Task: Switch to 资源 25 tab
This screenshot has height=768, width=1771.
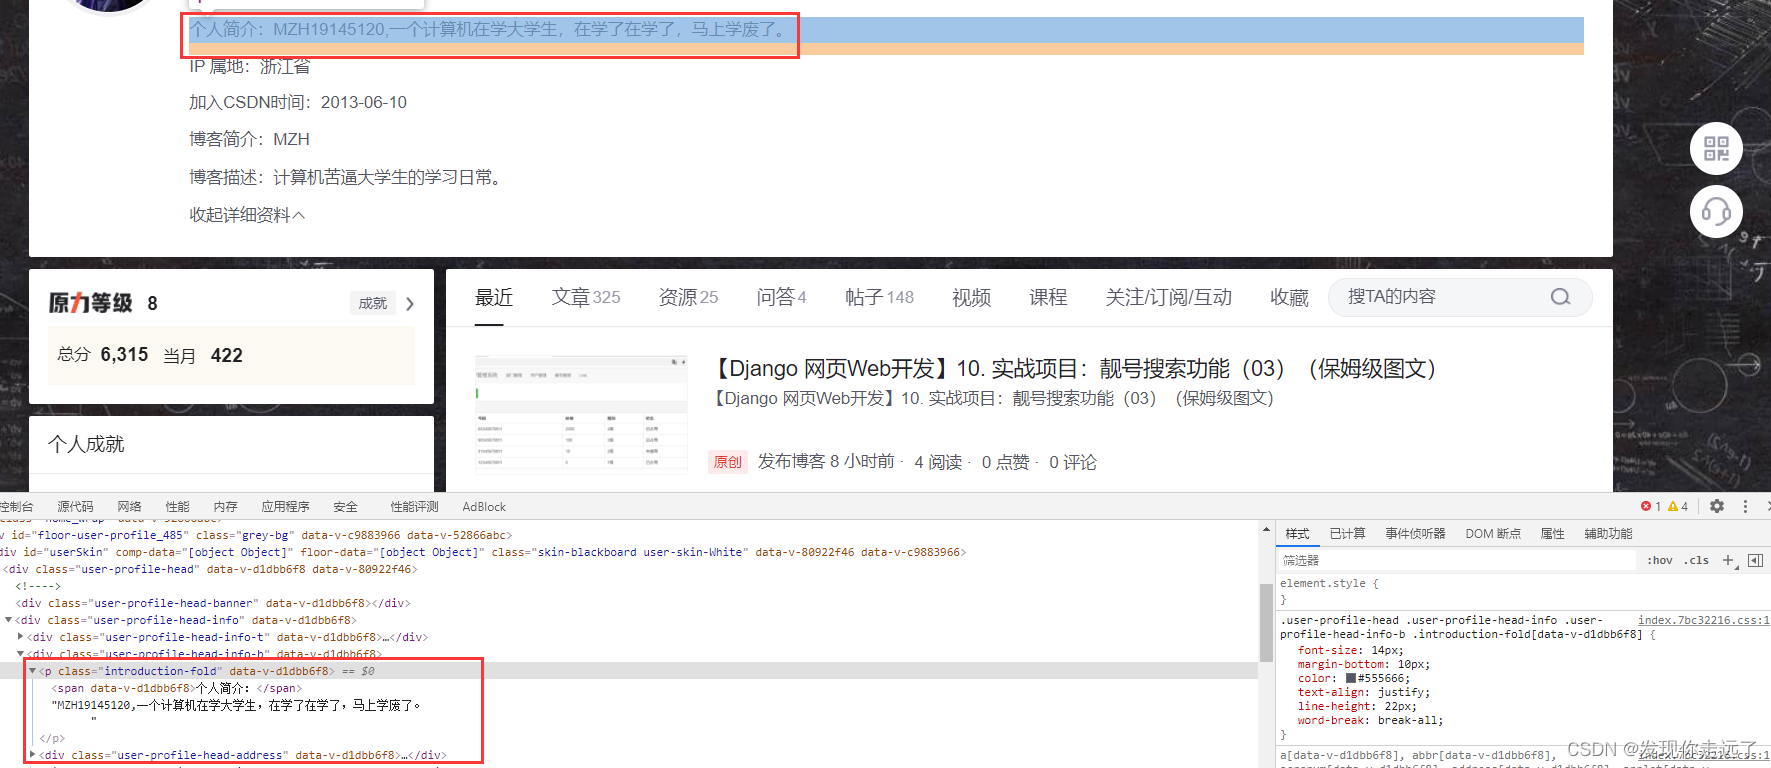Action: tap(688, 297)
